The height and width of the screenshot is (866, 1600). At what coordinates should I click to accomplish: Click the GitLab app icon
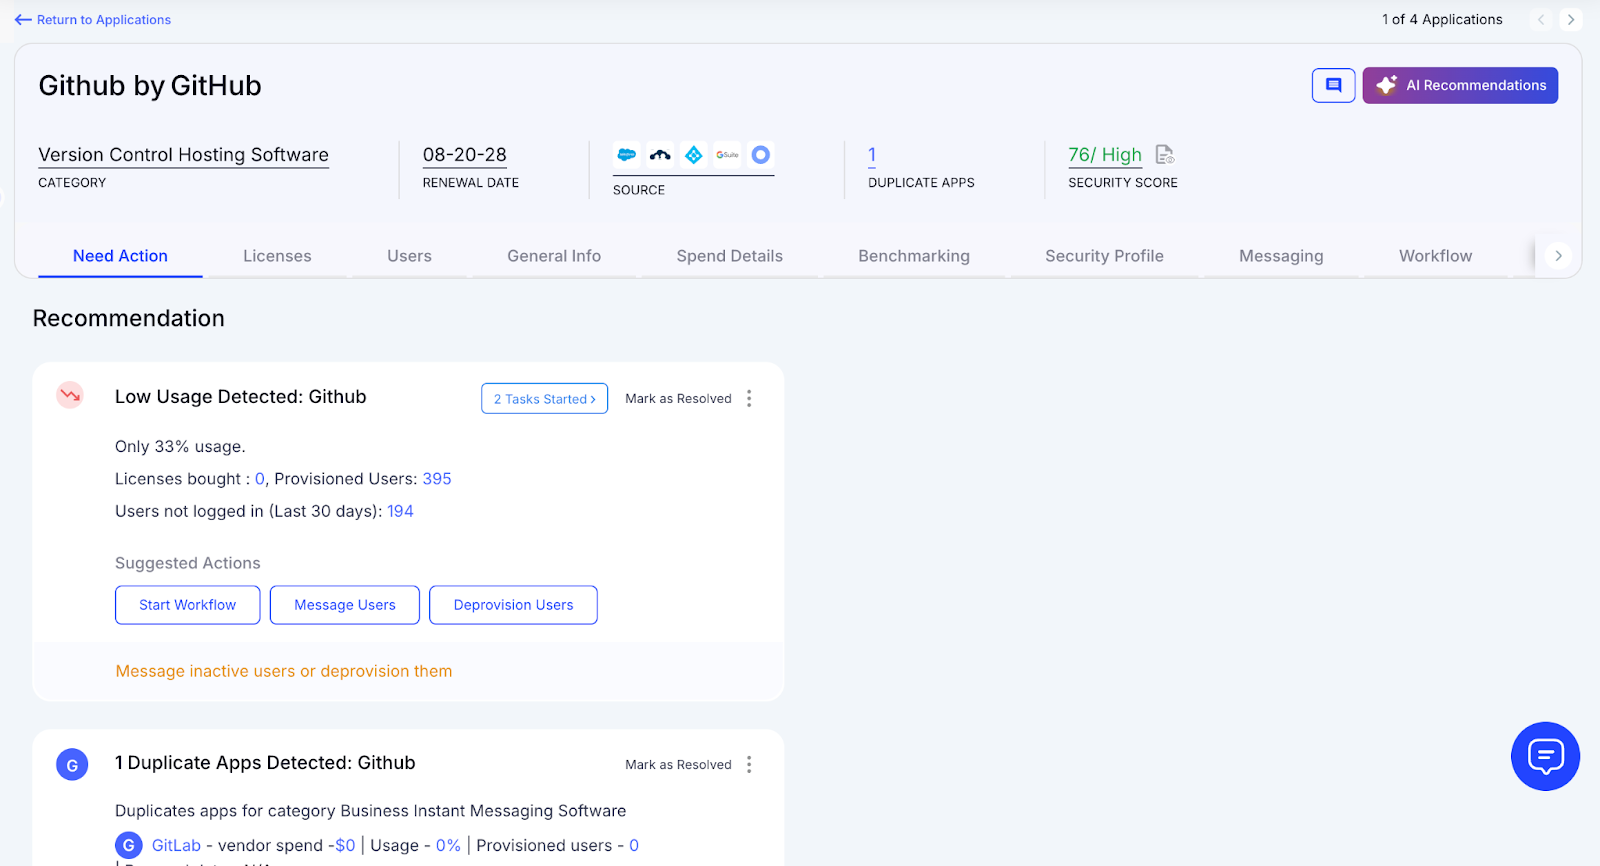(129, 846)
